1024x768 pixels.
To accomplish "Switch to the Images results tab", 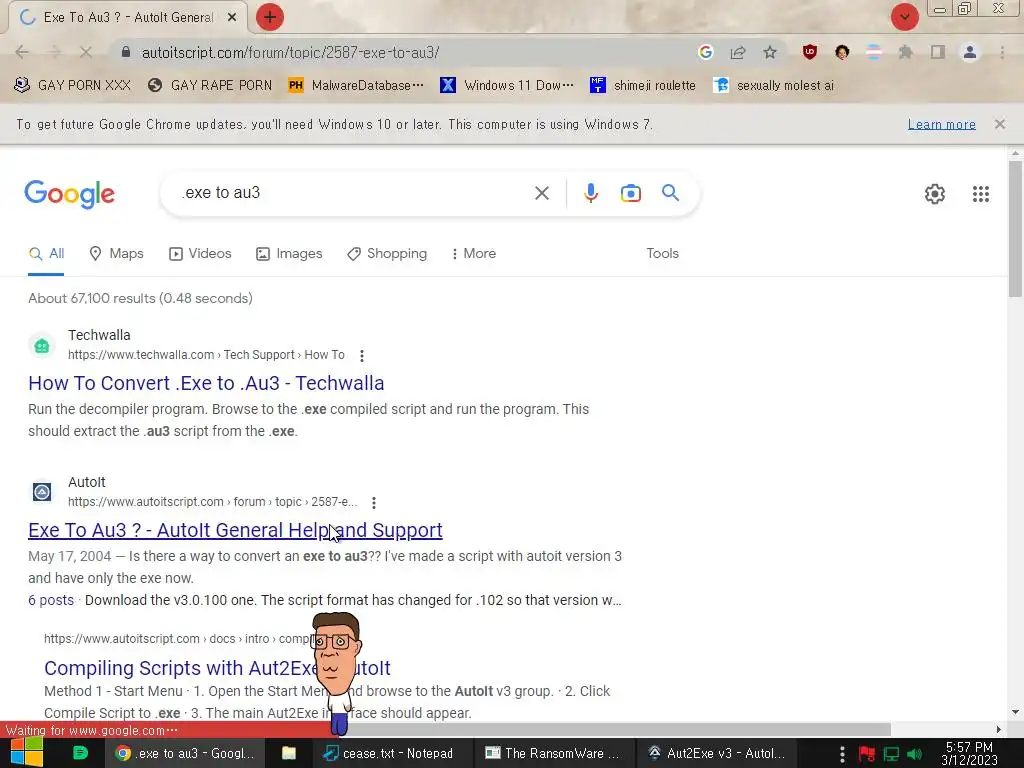I will 289,253.
